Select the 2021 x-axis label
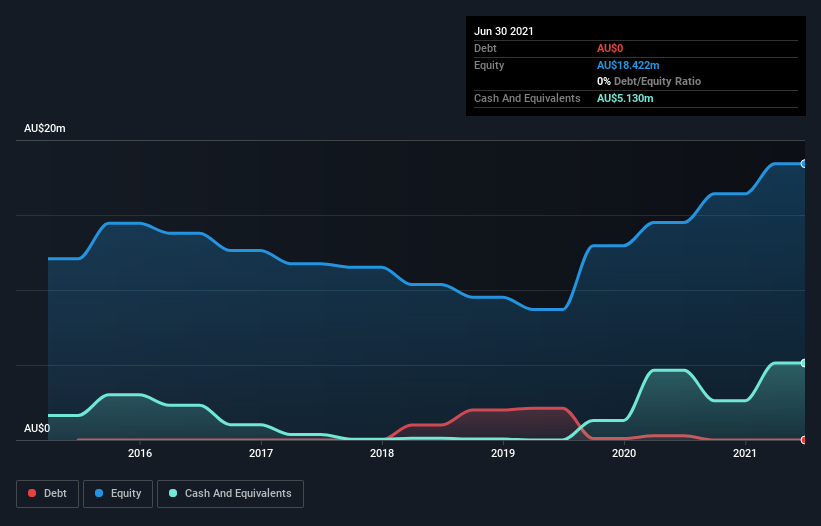The width and height of the screenshot is (821, 526). click(x=745, y=453)
